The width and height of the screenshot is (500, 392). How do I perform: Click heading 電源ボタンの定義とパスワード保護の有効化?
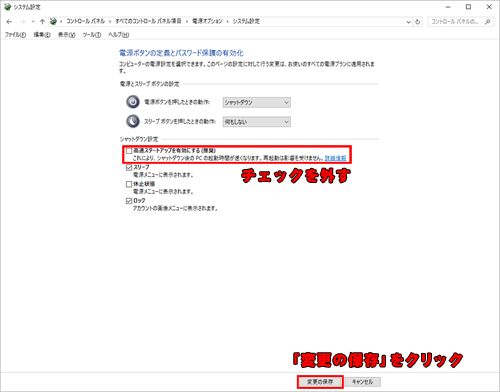tap(181, 53)
